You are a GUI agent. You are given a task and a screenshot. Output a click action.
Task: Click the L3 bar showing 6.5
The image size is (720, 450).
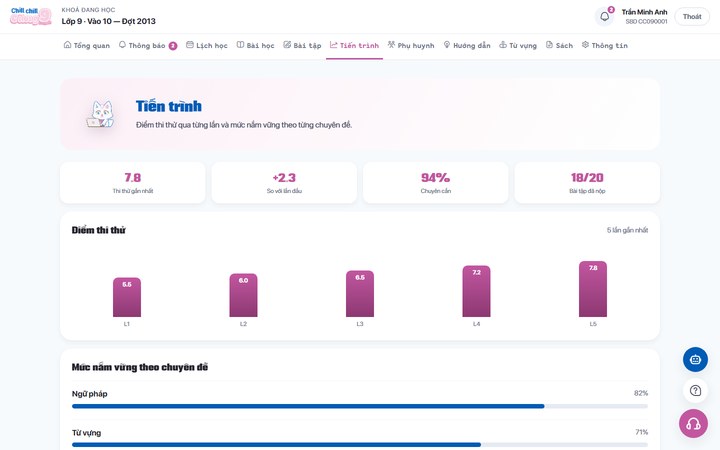[x=360, y=294]
